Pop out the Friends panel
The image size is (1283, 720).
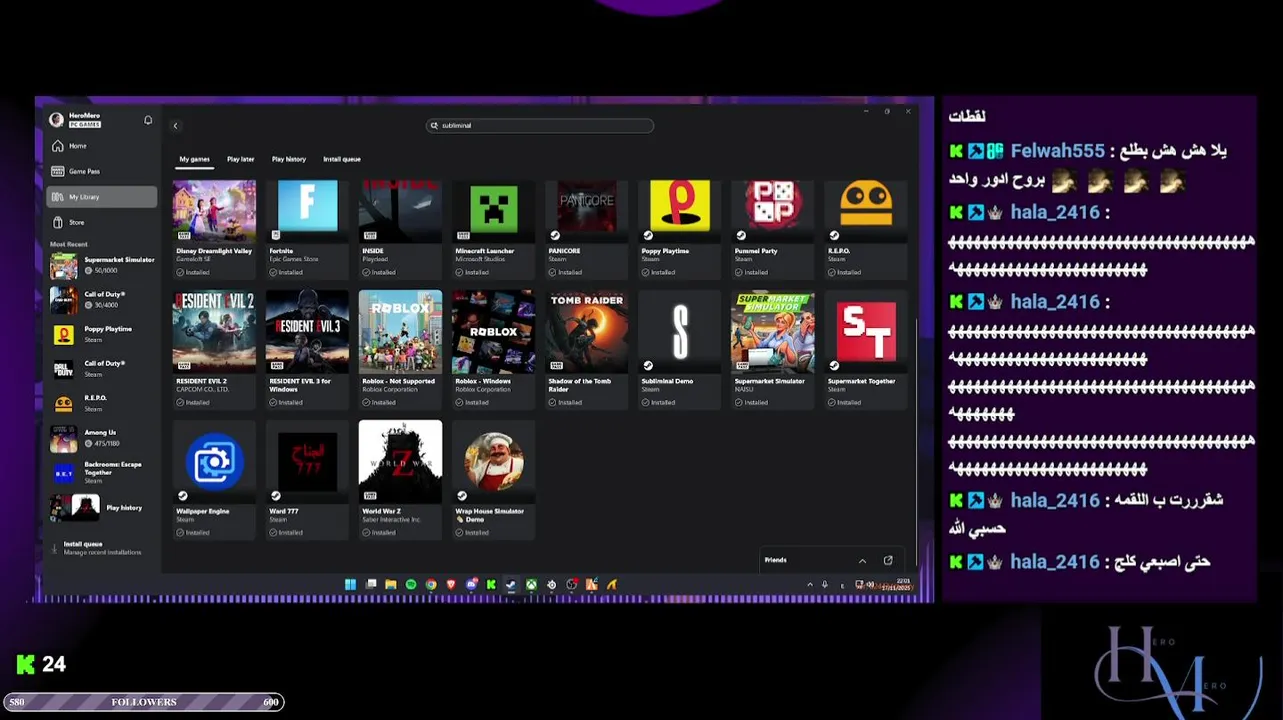pyautogui.click(x=888, y=560)
